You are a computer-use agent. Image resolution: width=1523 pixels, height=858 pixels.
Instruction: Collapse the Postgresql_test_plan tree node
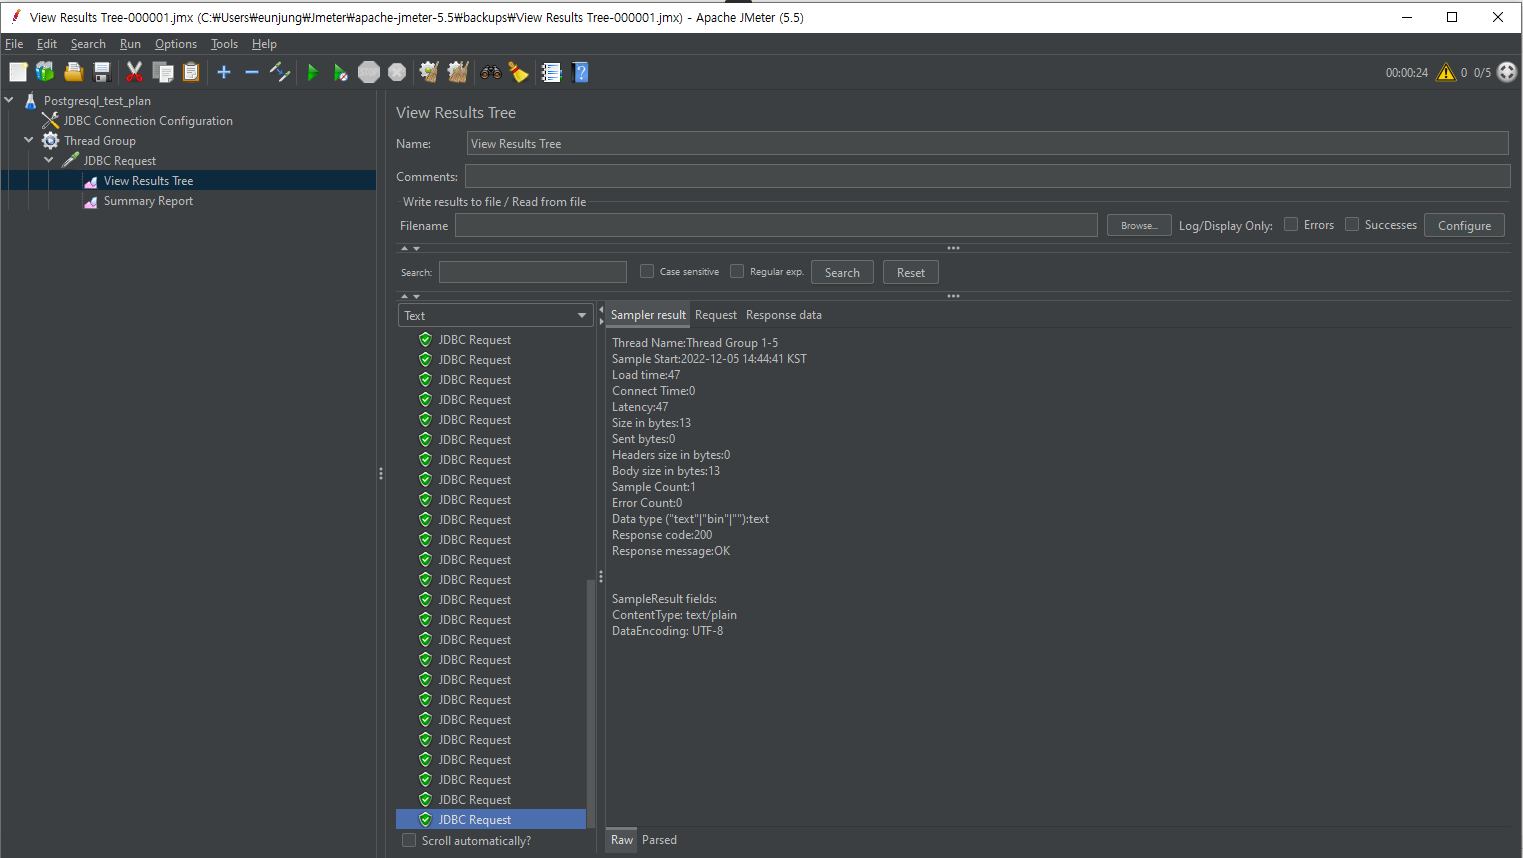9,100
